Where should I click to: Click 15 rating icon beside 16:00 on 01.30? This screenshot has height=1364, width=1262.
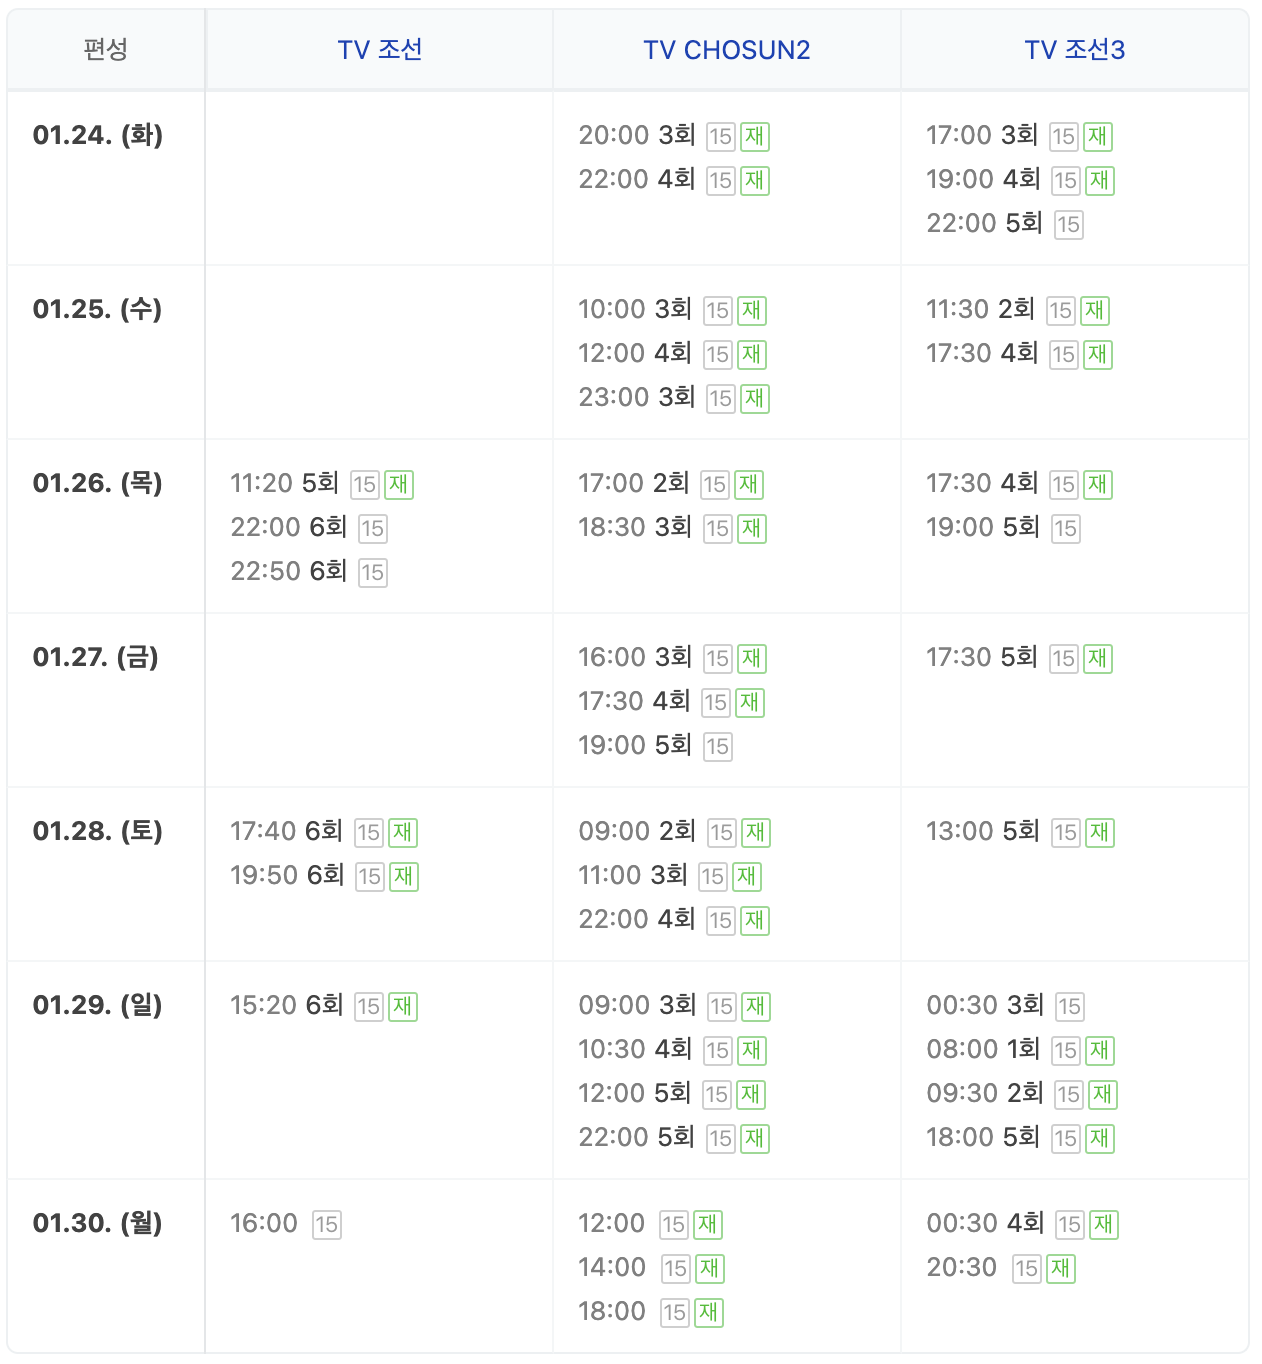[x=327, y=1225]
